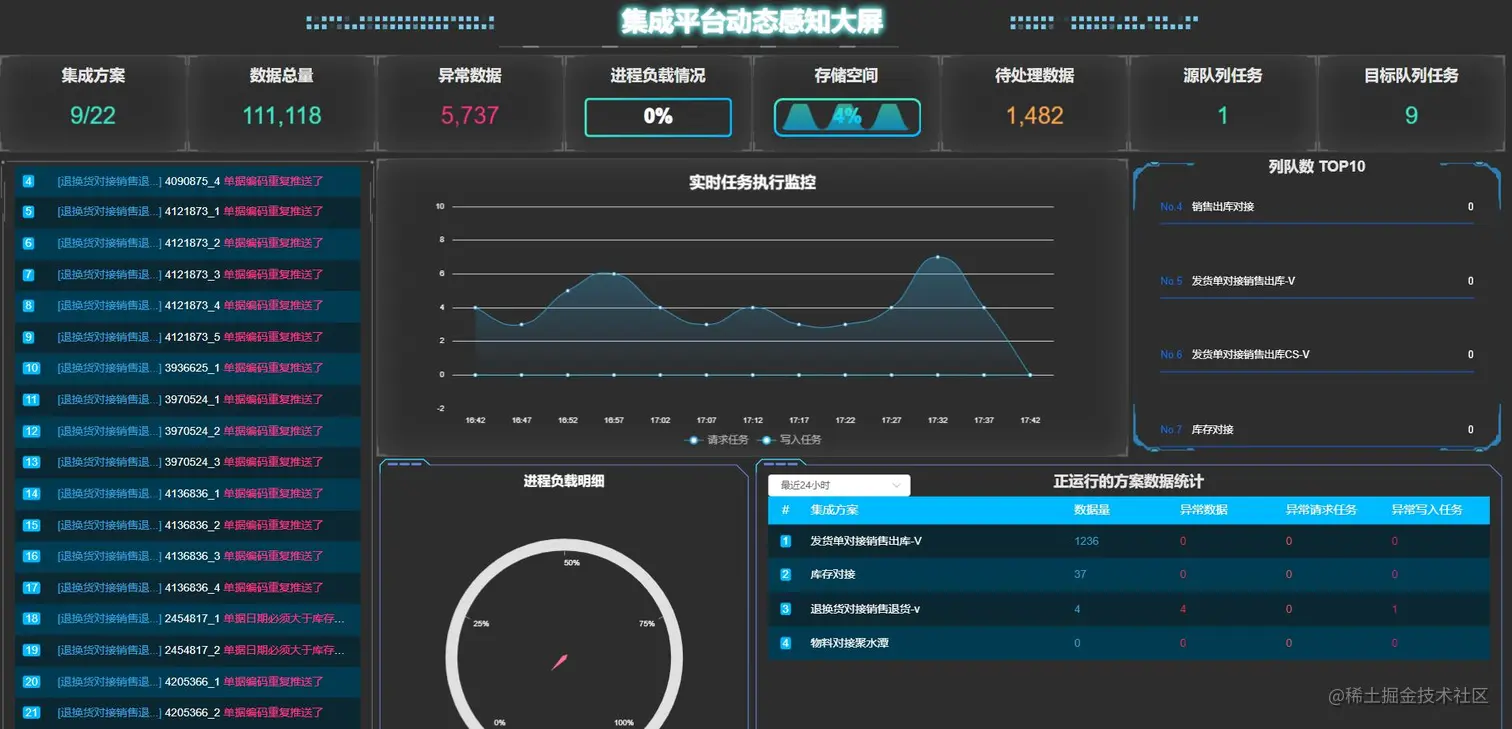This screenshot has width=1512, height=729.
Task: Select the error row with 4090875_4
Action: 188,181
